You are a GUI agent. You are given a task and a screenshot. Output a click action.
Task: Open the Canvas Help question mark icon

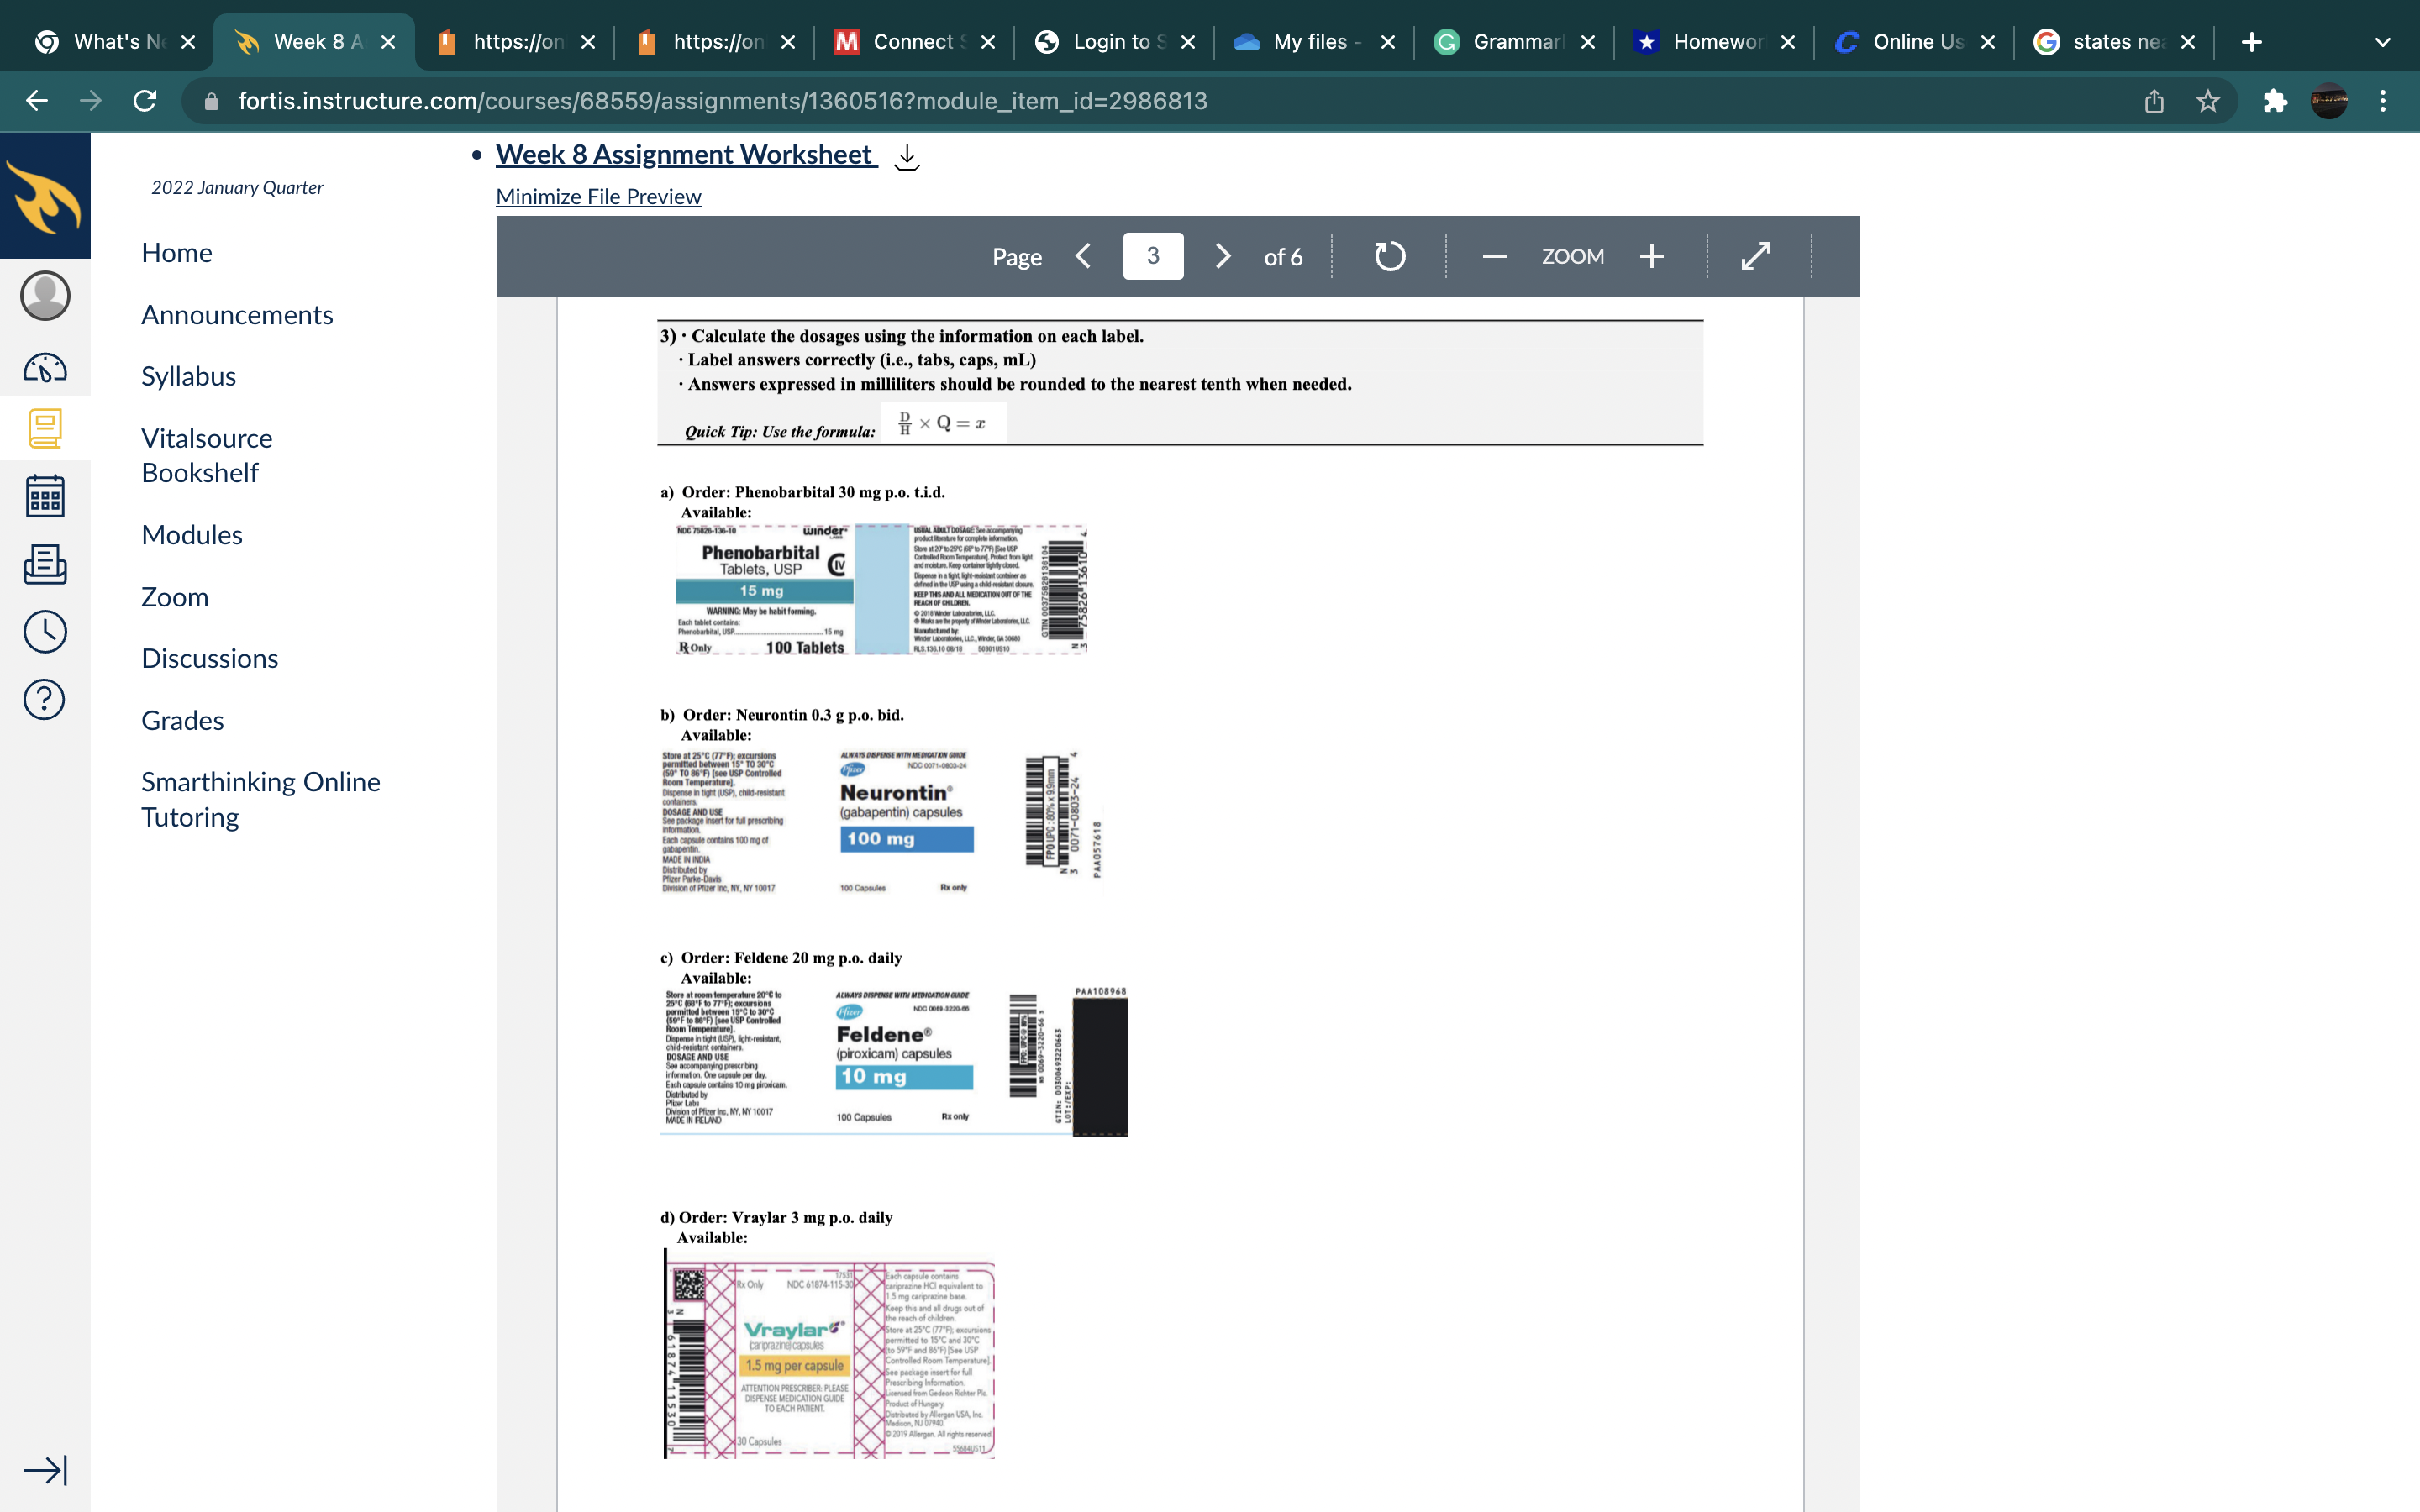tap(45, 699)
